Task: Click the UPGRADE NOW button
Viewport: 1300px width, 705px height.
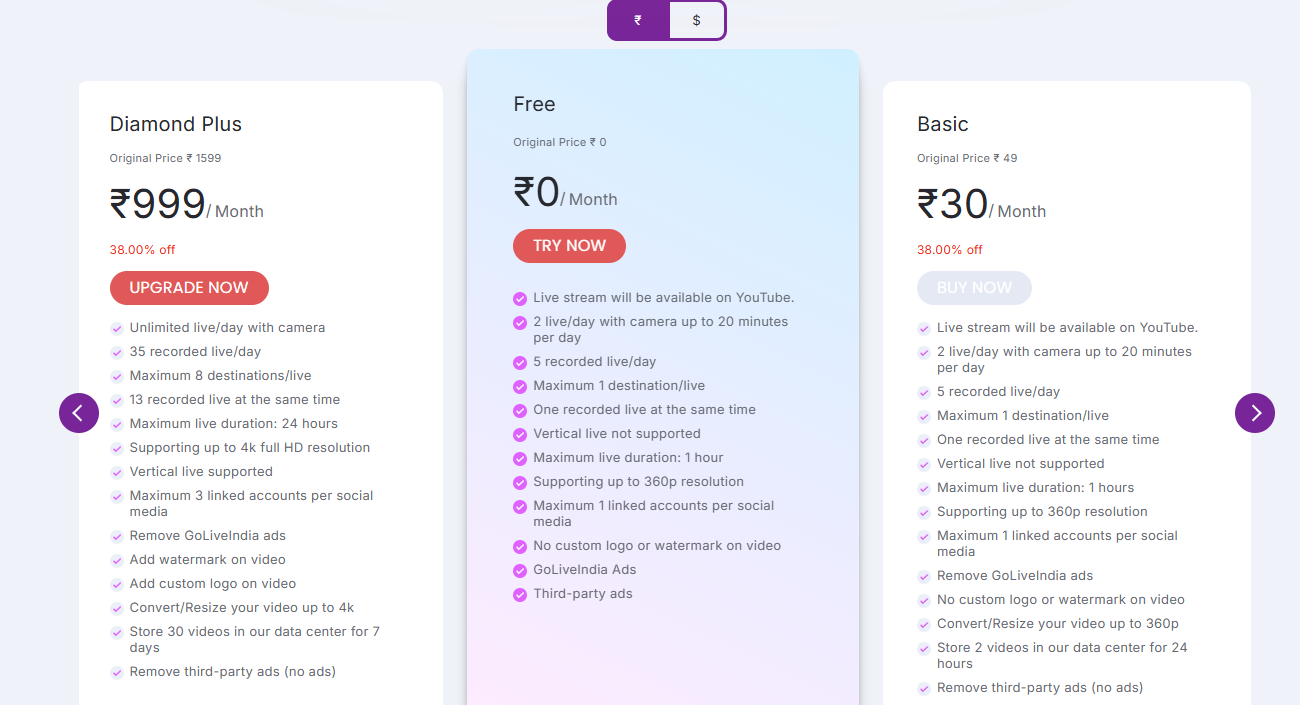Action: click(x=189, y=288)
